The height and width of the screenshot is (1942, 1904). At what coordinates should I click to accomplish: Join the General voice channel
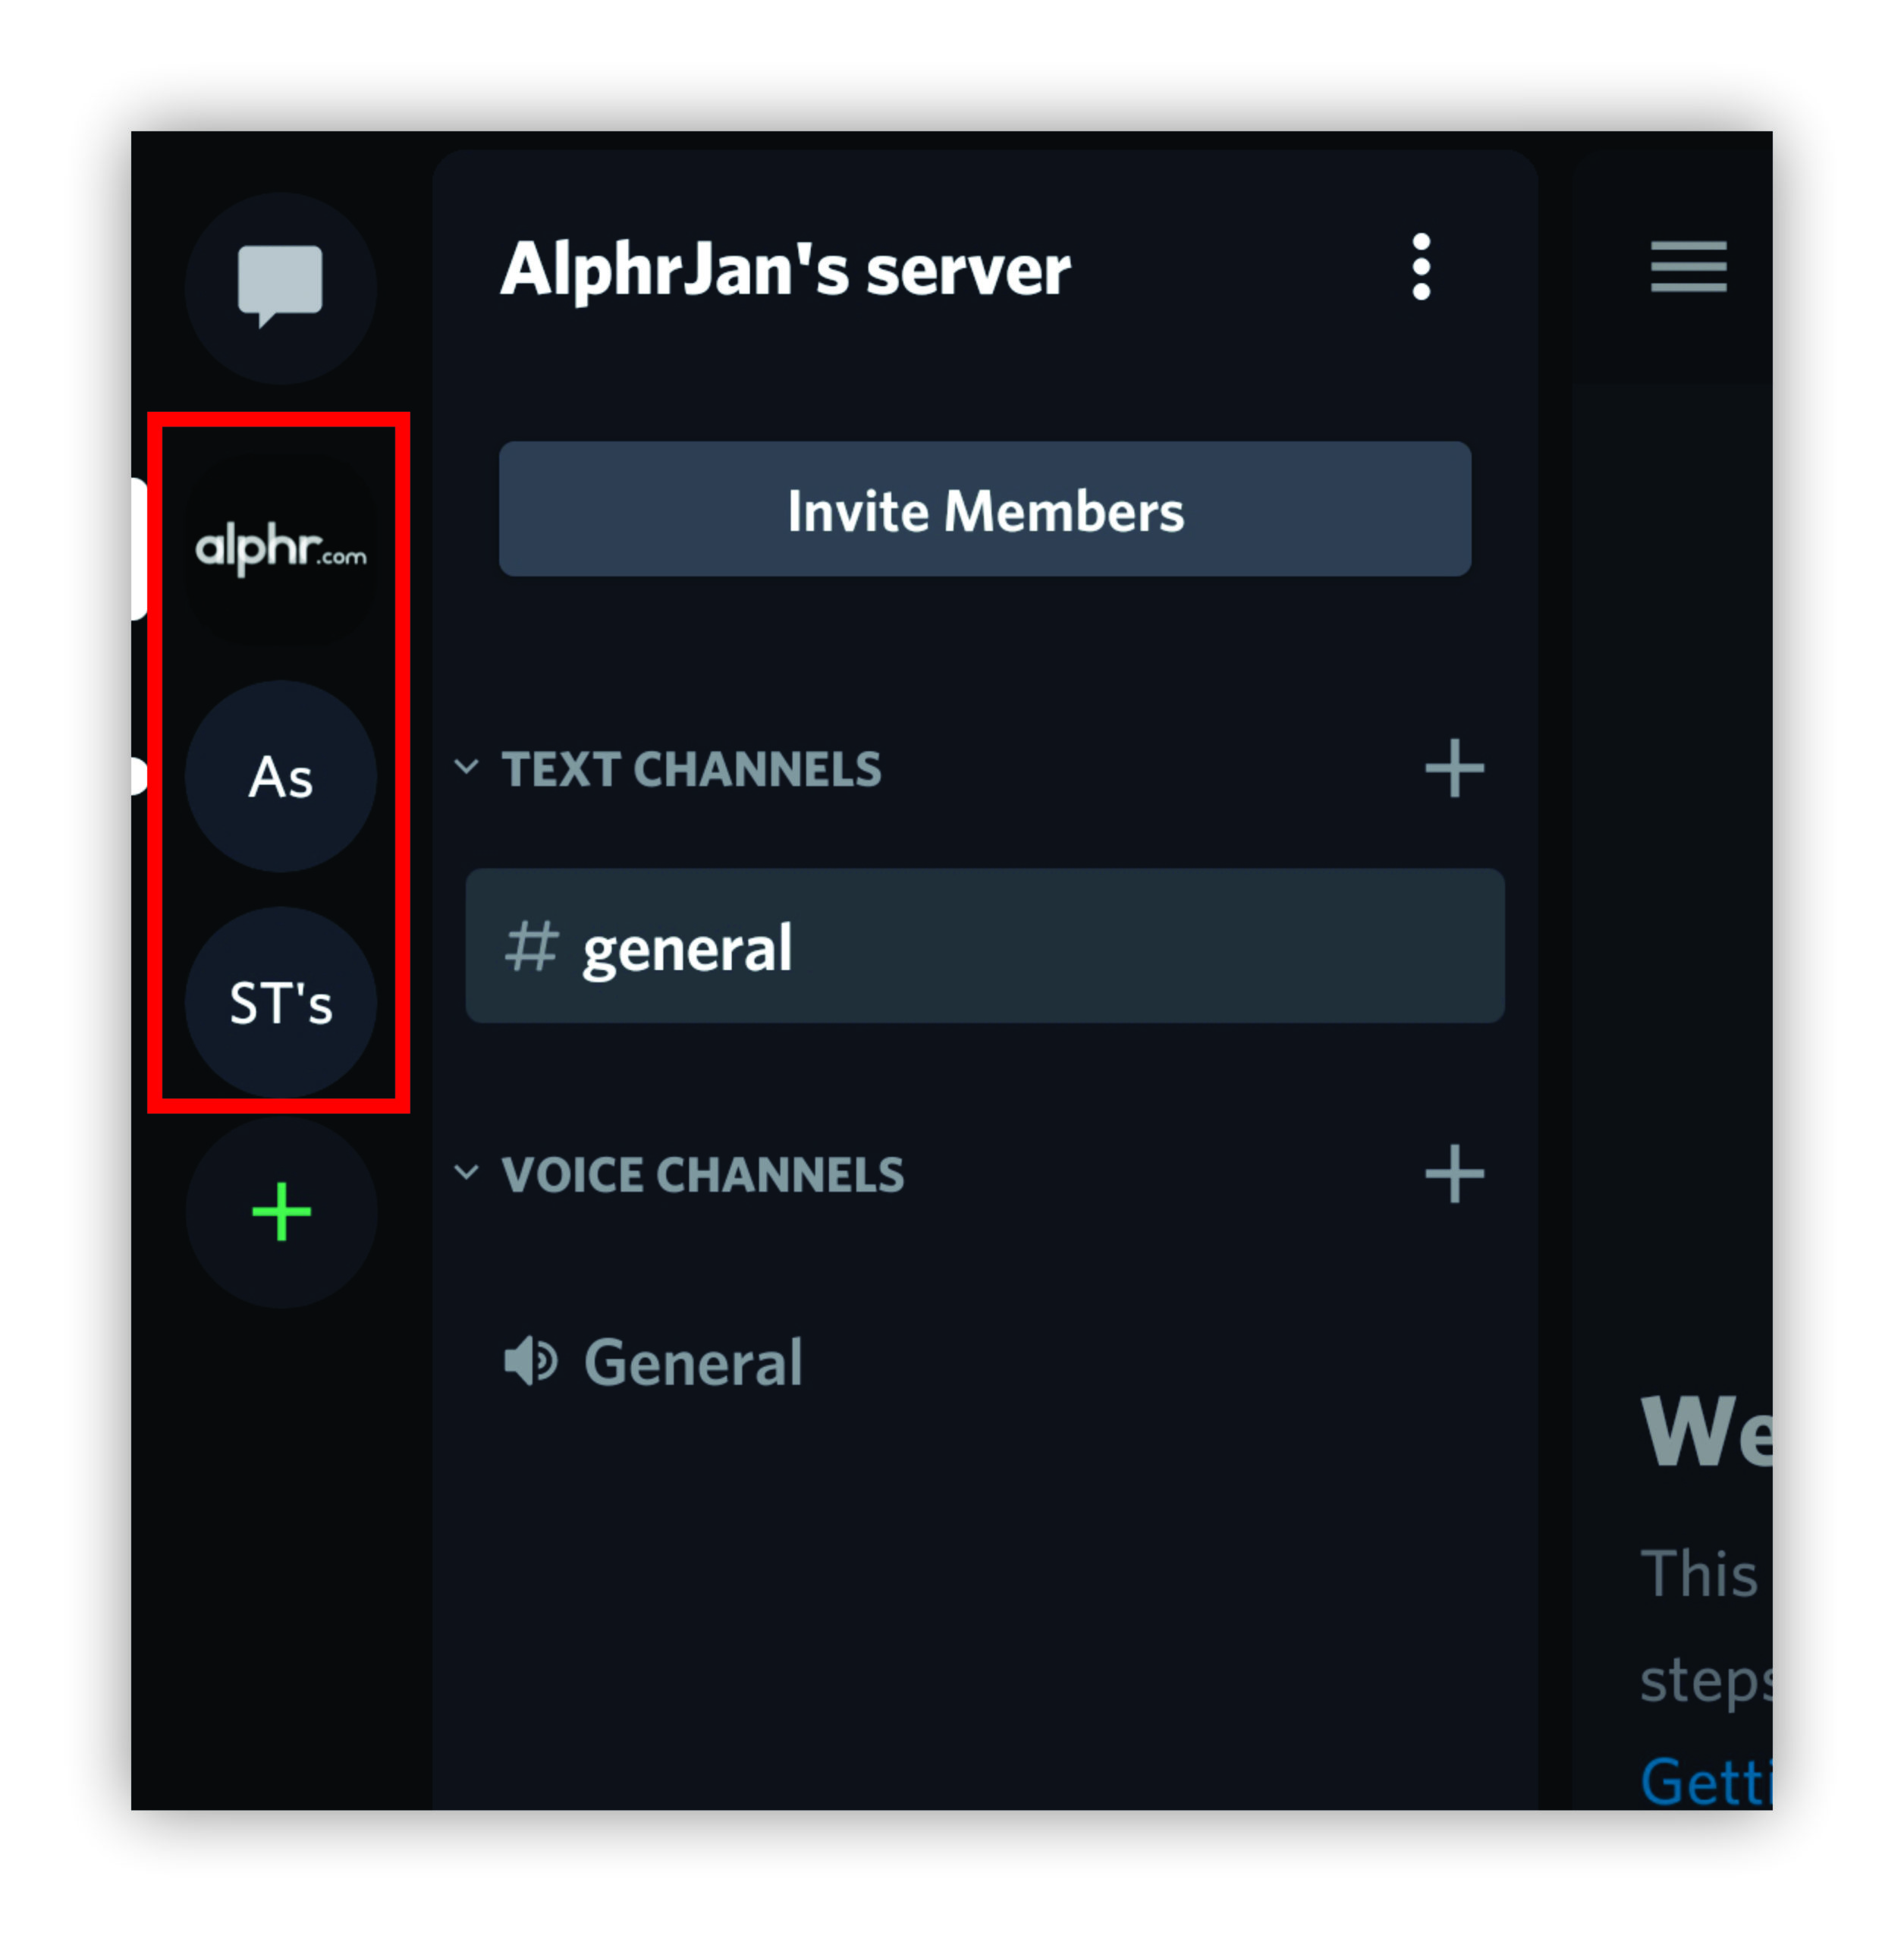(x=692, y=1362)
